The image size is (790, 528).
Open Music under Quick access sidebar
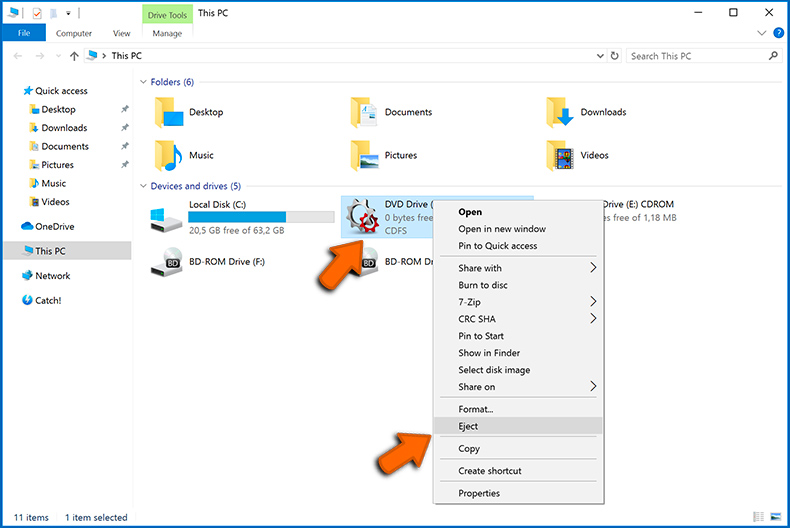point(47,183)
